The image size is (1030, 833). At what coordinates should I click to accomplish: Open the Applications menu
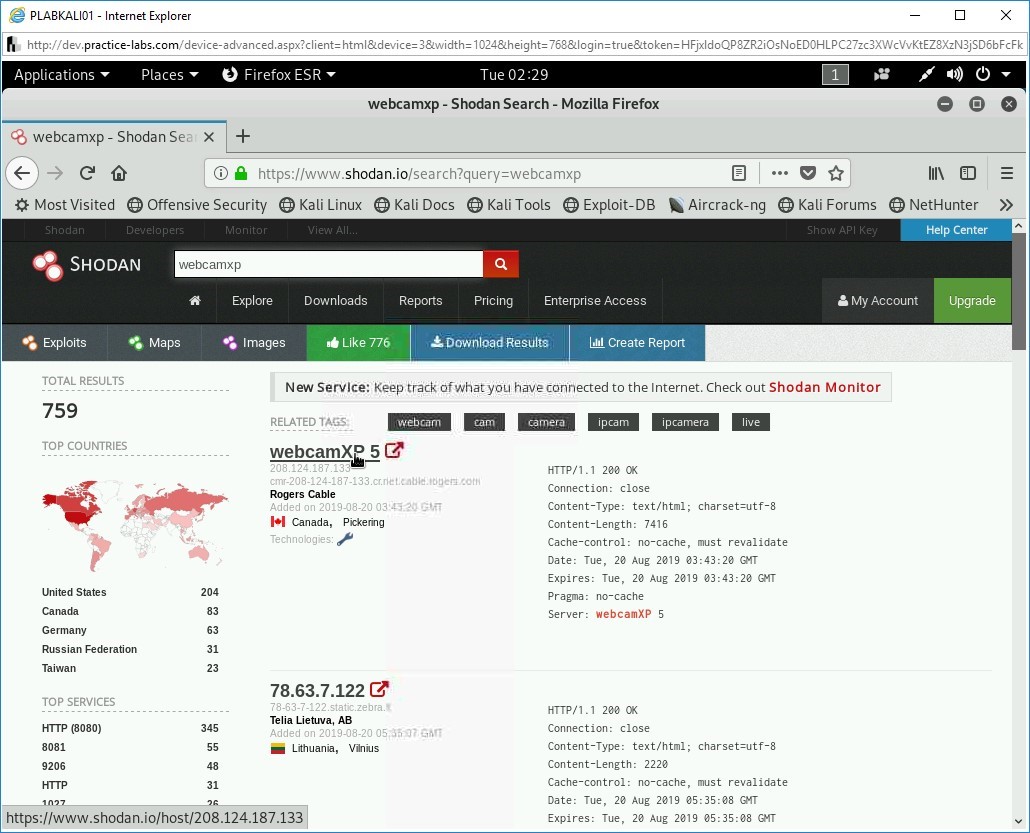click(x=56, y=74)
